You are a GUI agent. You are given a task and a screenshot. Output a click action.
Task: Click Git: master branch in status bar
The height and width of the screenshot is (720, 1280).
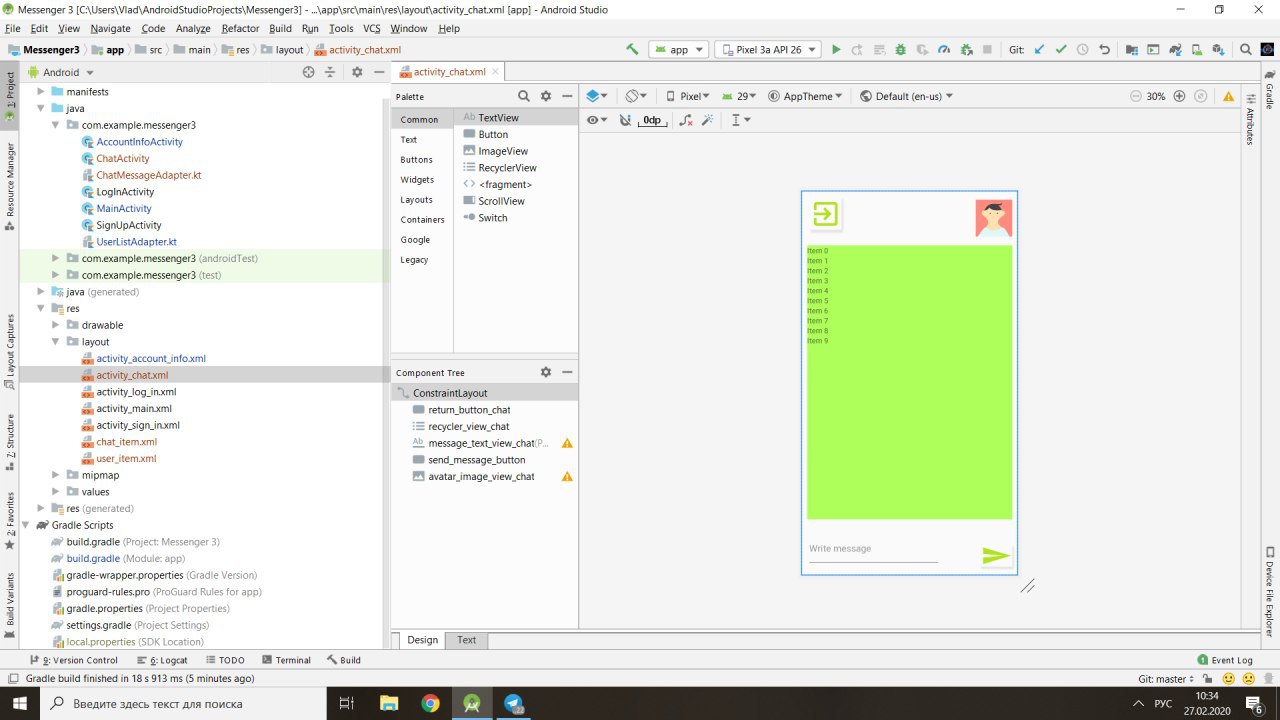point(1166,678)
